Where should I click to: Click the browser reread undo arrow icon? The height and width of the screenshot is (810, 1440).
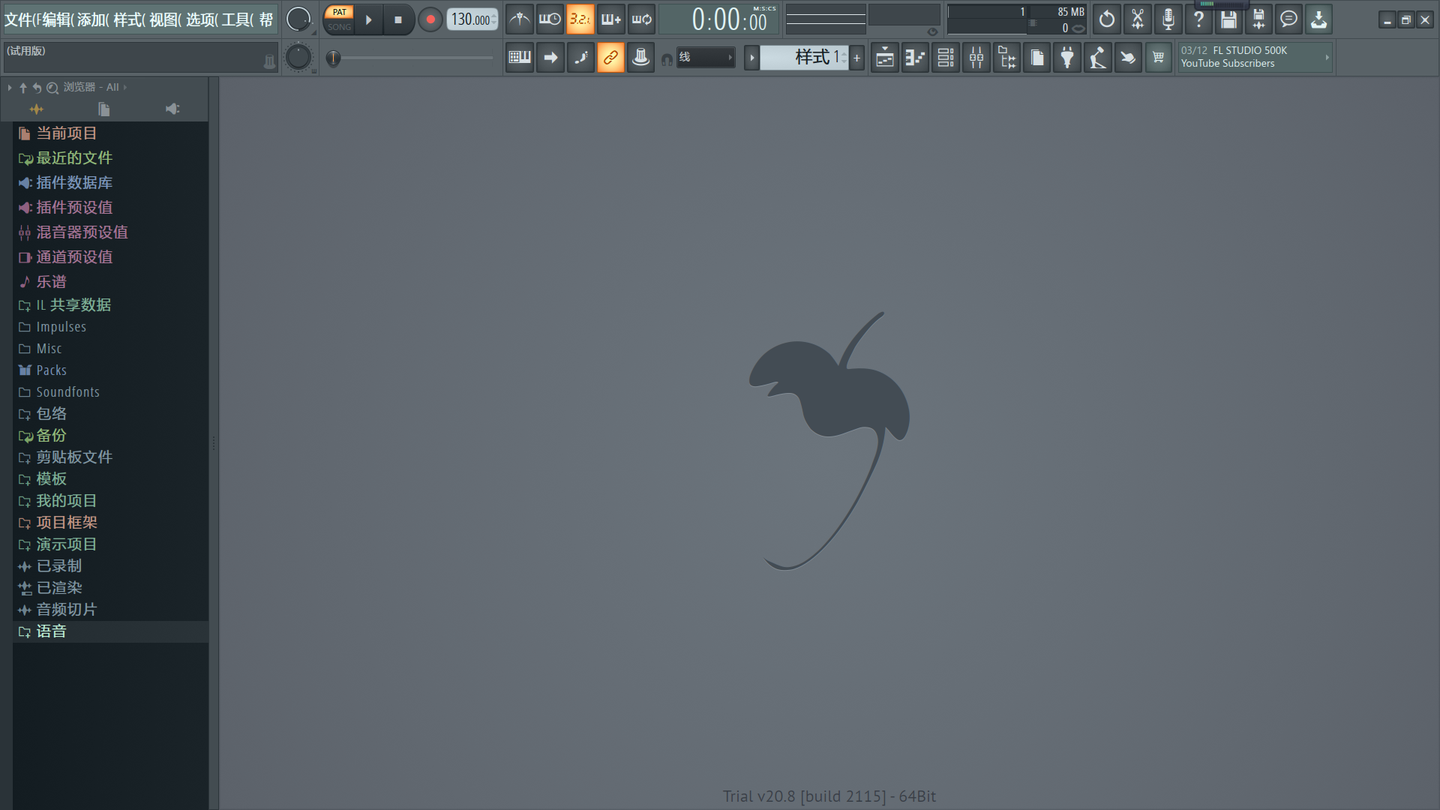[37, 88]
